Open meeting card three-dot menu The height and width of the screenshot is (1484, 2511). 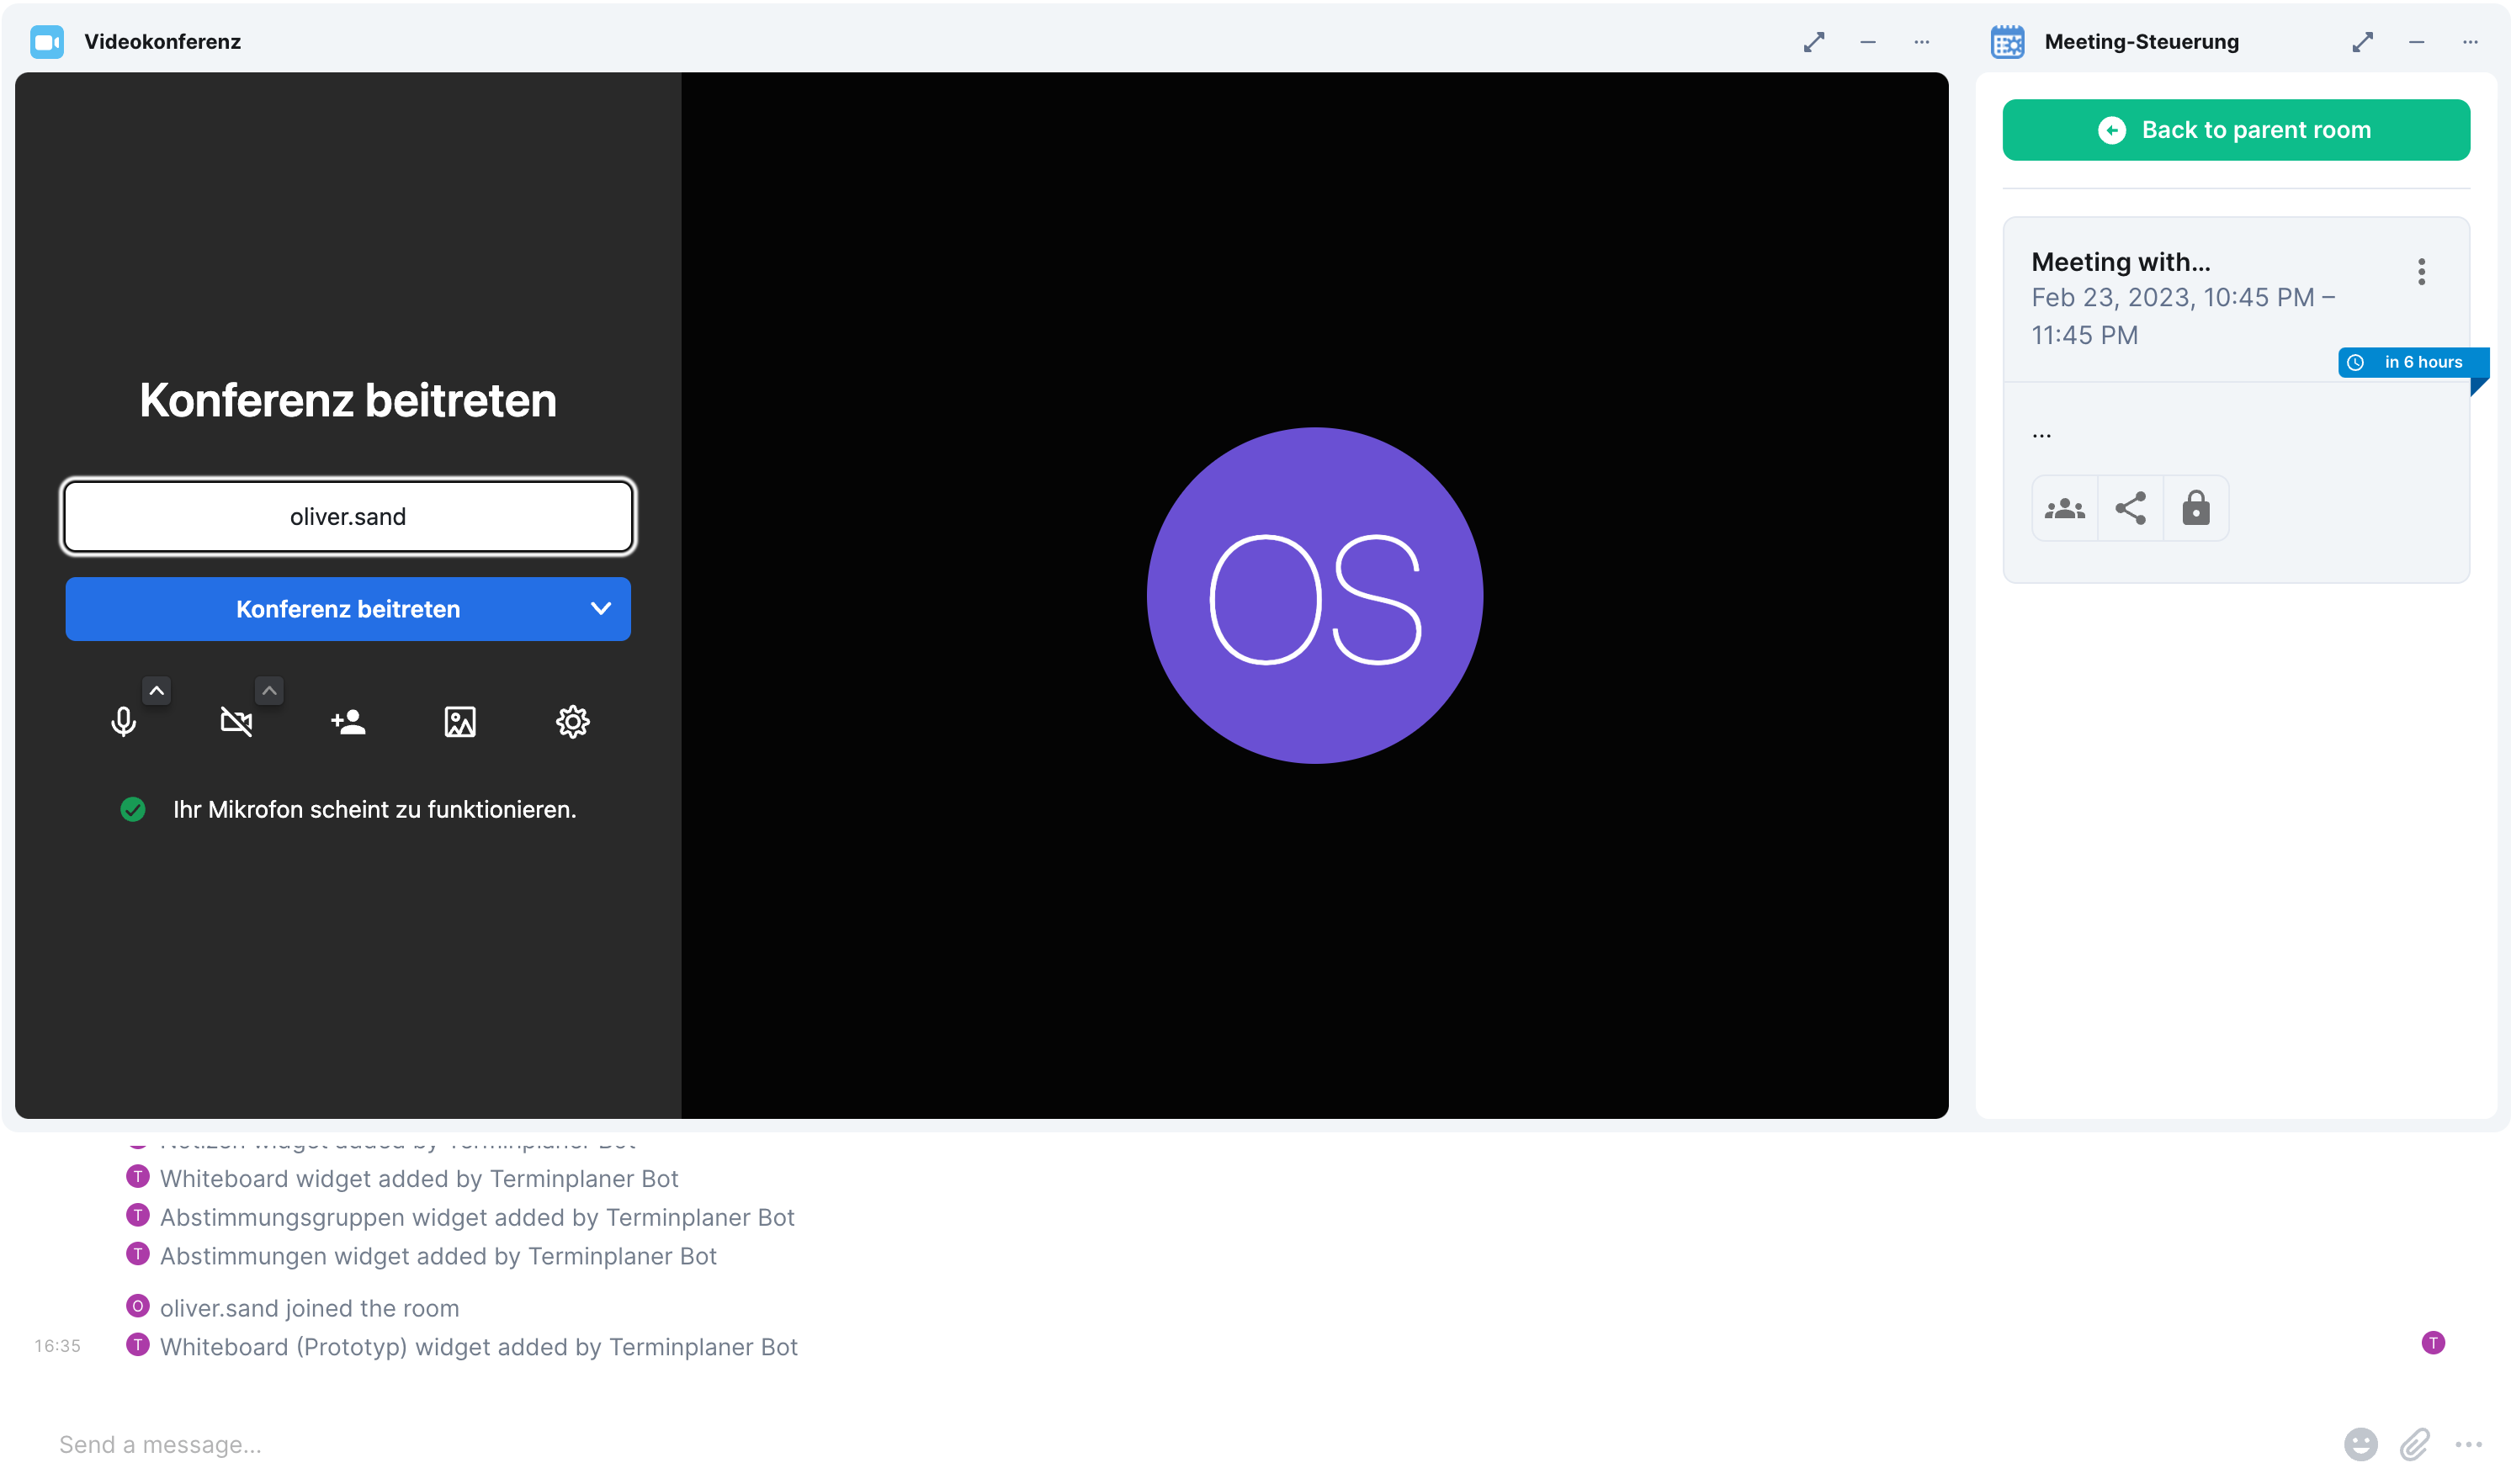click(x=2420, y=271)
